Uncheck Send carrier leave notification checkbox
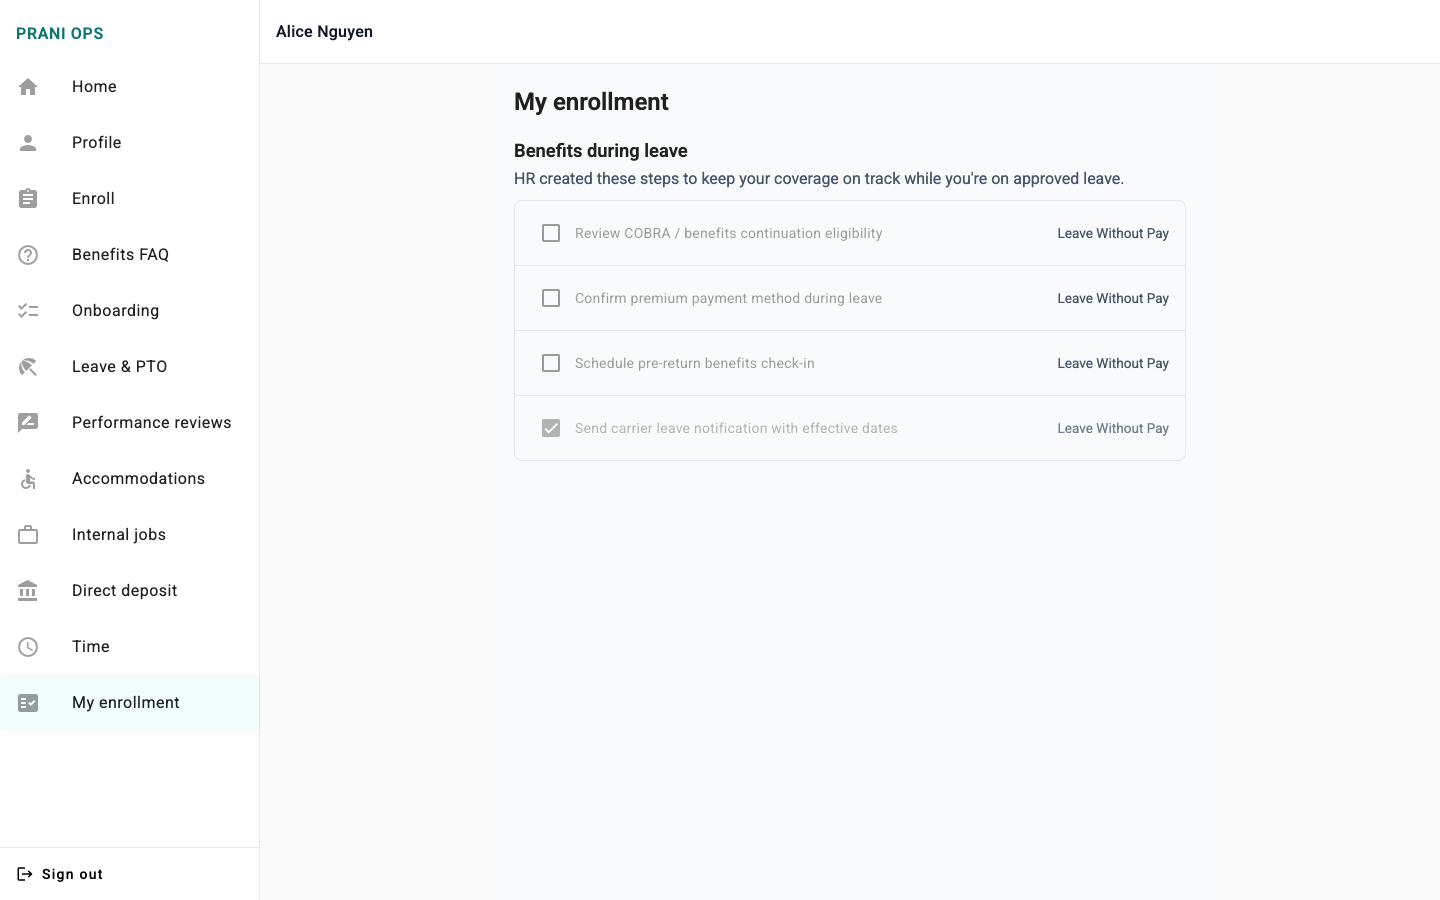Image resolution: width=1440 pixels, height=900 pixels. click(x=551, y=428)
